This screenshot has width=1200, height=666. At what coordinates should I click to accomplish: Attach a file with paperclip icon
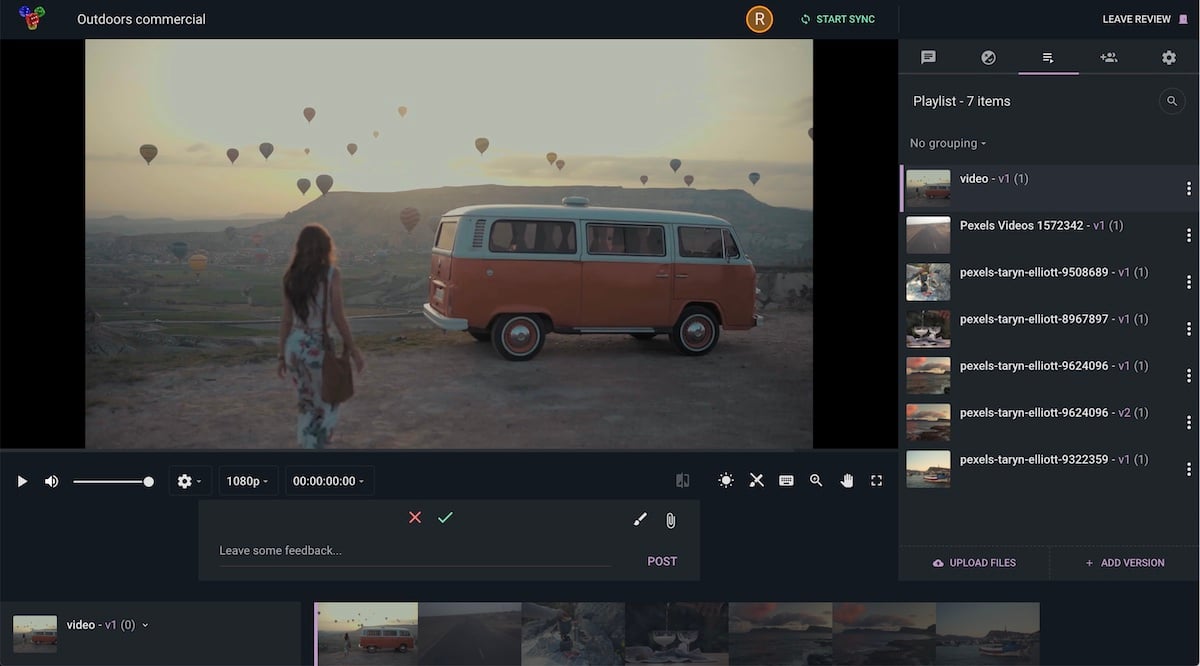(x=671, y=519)
